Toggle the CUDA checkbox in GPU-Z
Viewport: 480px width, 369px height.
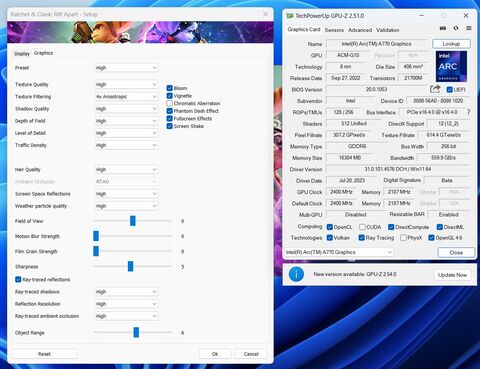pyautogui.click(x=362, y=227)
